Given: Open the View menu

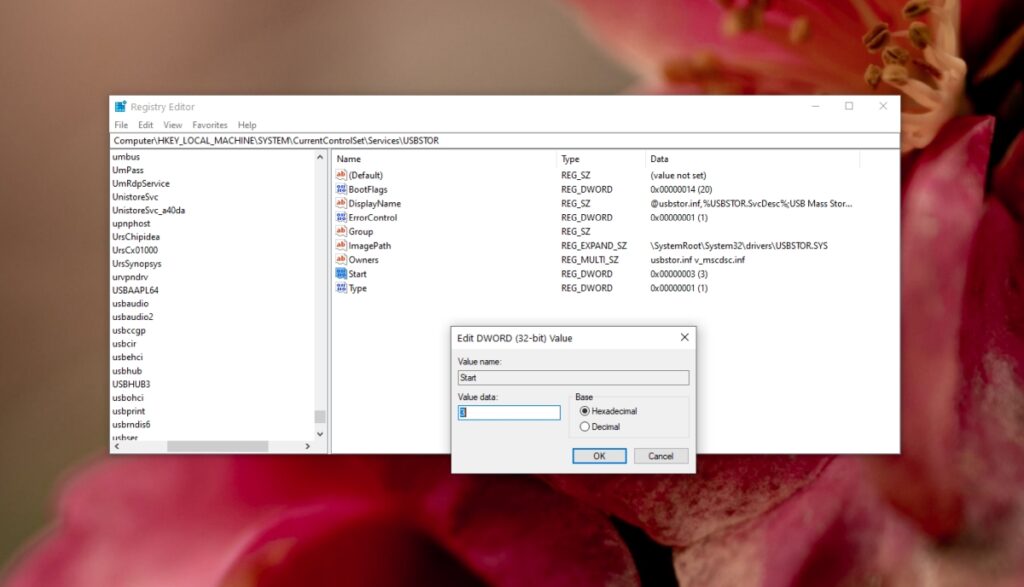Looking at the screenshot, I should [x=172, y=124].
